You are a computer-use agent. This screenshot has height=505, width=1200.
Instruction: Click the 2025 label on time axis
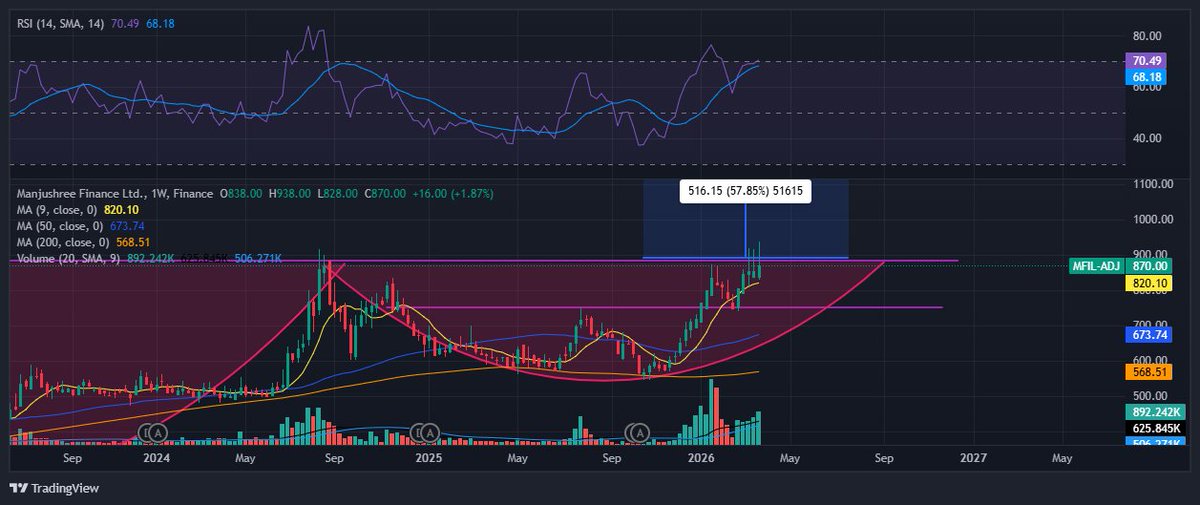[x=428, y=457]
